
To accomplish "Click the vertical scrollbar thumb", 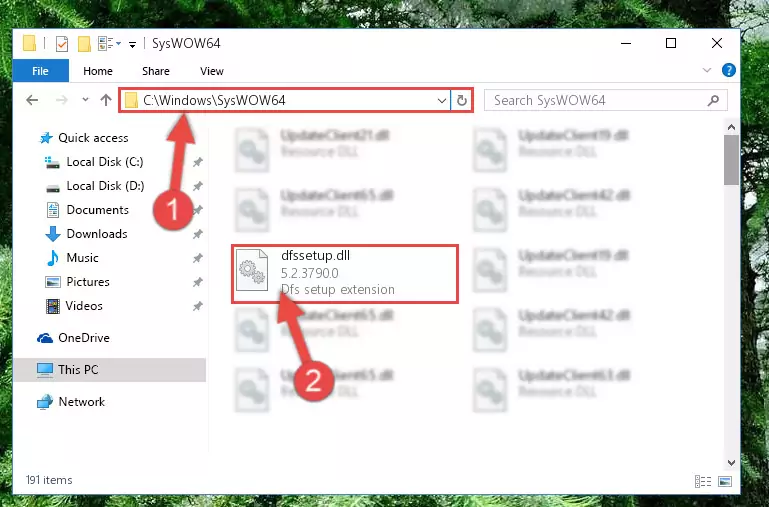I will coord(731,160).
